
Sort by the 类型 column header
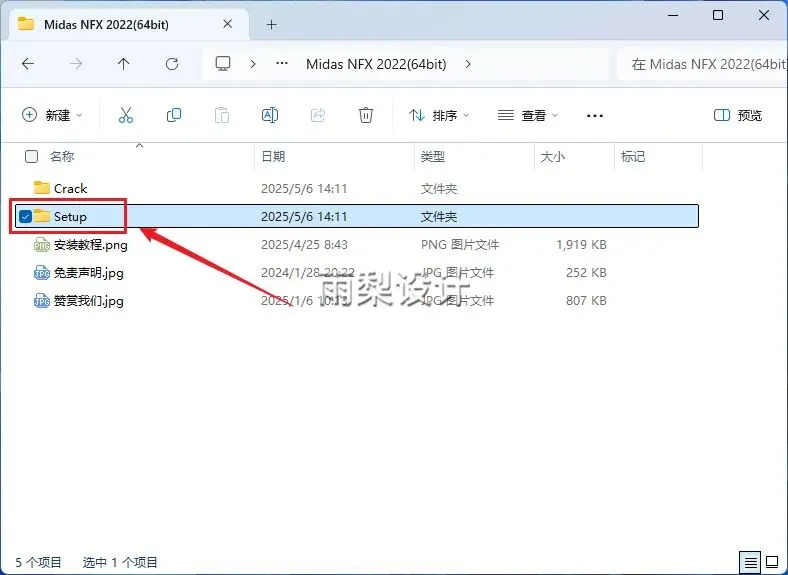coord(433,156)
